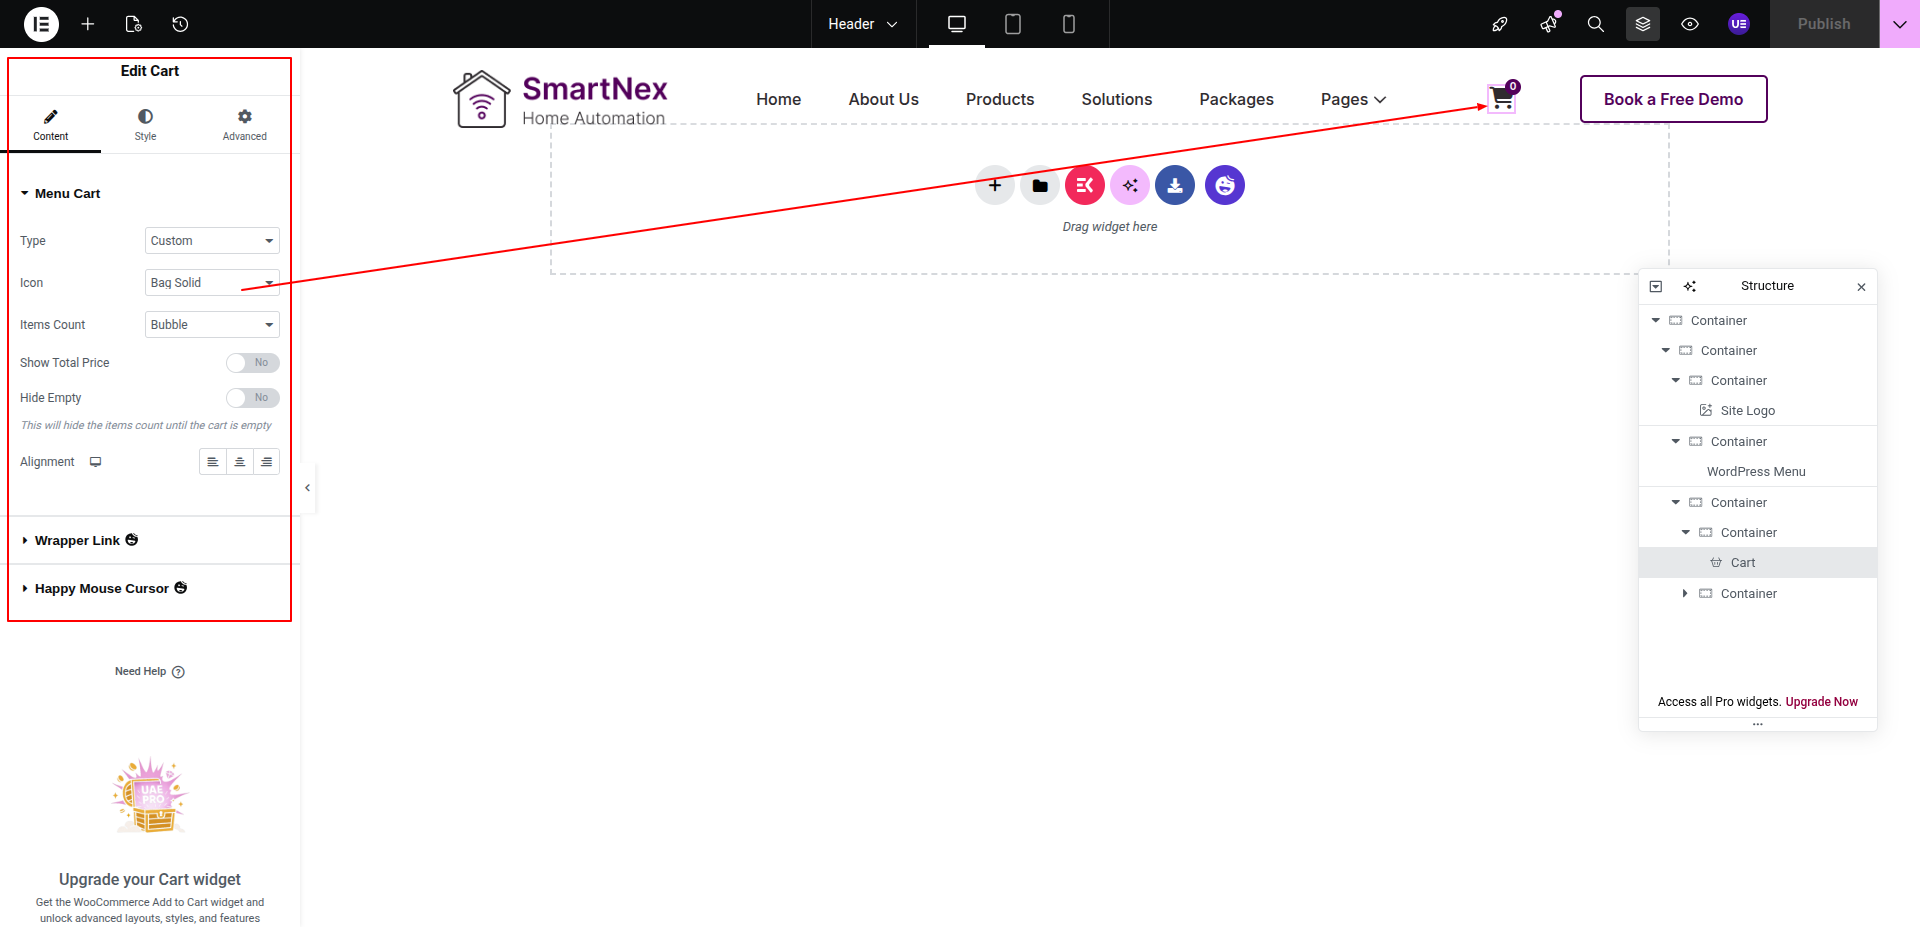This screenshot has height=927, width=1920.
Task: Click the Book a Free Demo button
Action: coord(1673,99)
